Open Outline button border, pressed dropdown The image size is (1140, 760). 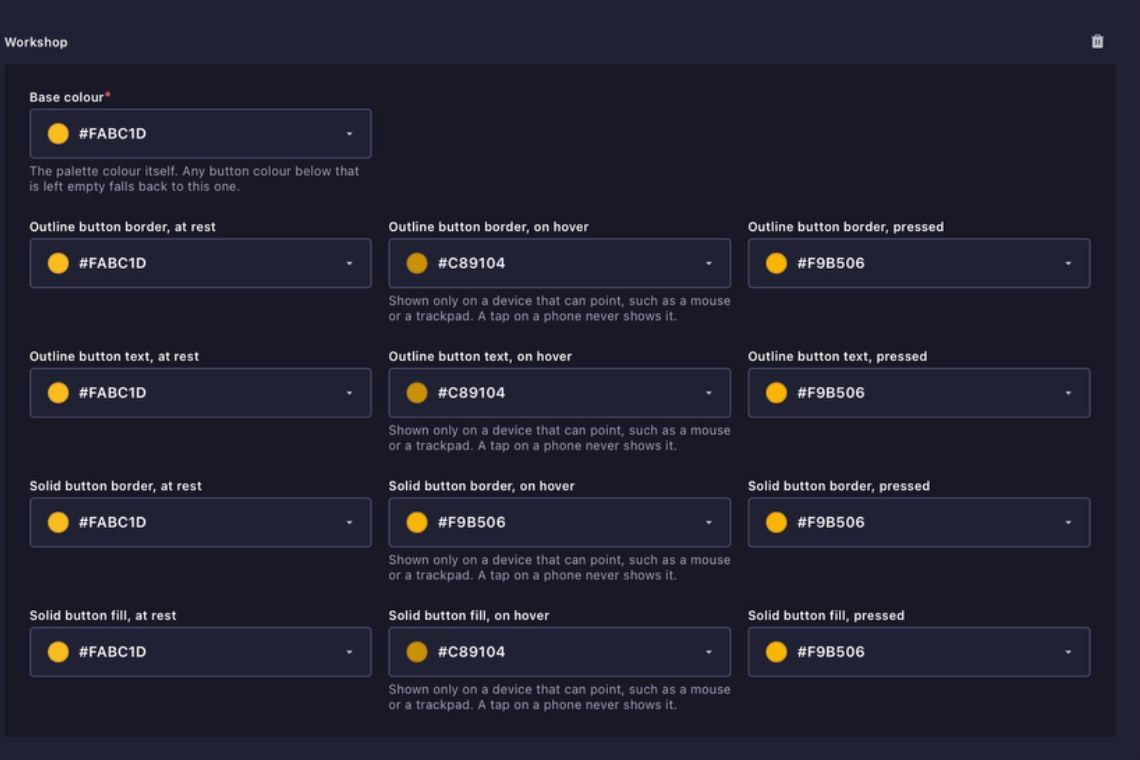point(919,263)
